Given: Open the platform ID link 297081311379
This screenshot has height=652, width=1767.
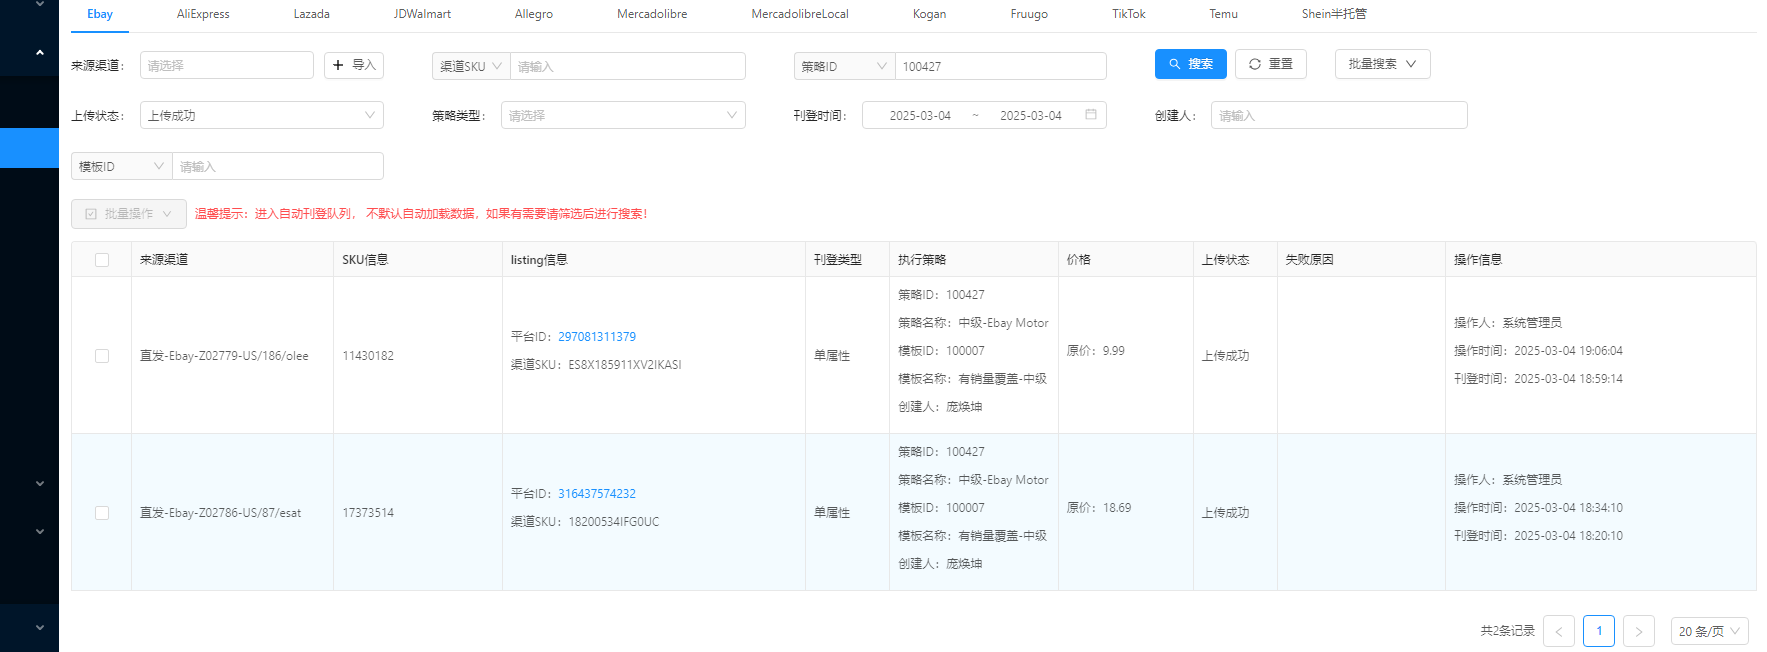Looking at the screenshot, I should pyautogui.click(x=597, y=337).
